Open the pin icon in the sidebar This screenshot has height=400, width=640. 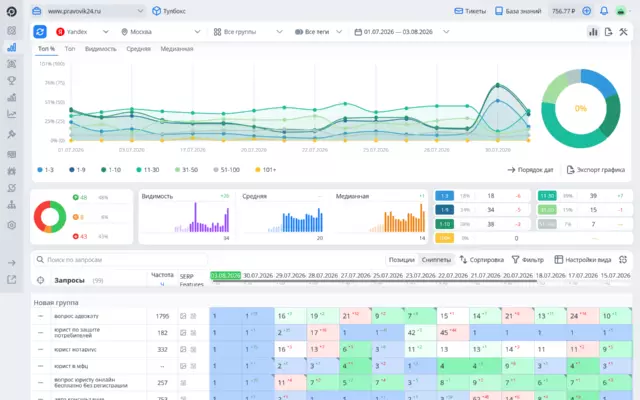11,134
